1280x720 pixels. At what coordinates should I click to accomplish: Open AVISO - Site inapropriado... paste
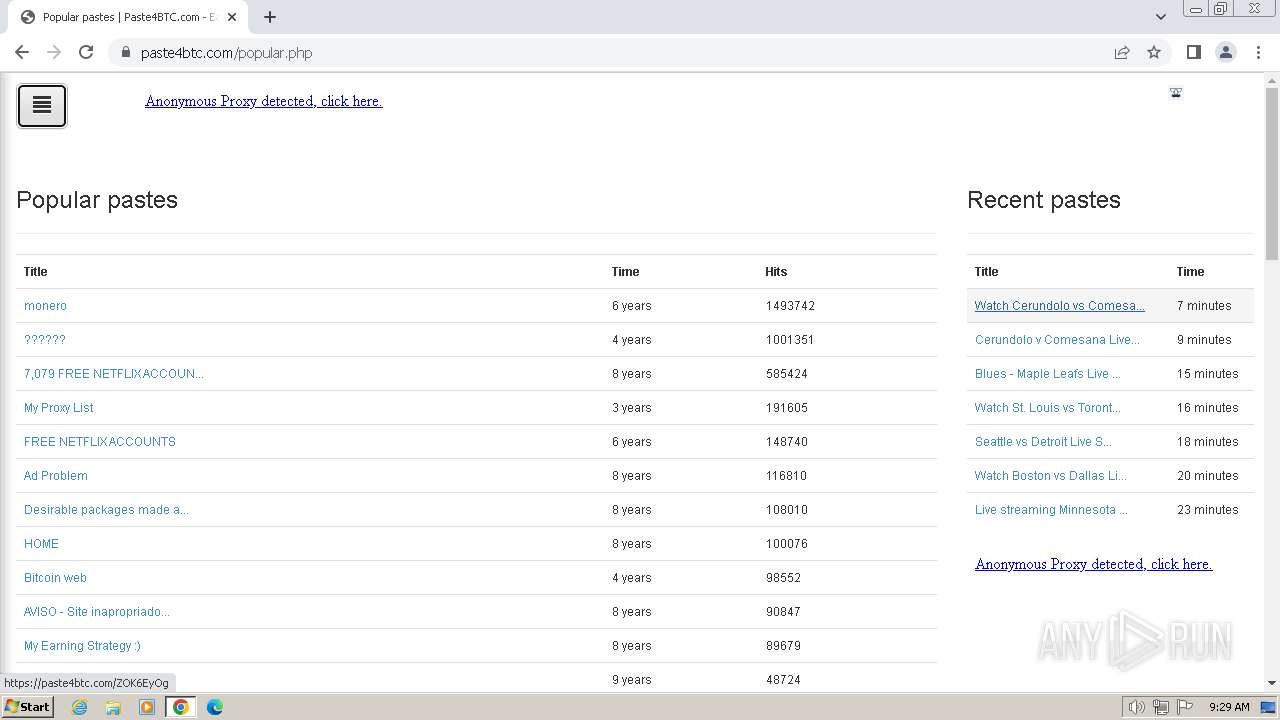[x=97, y=612]
